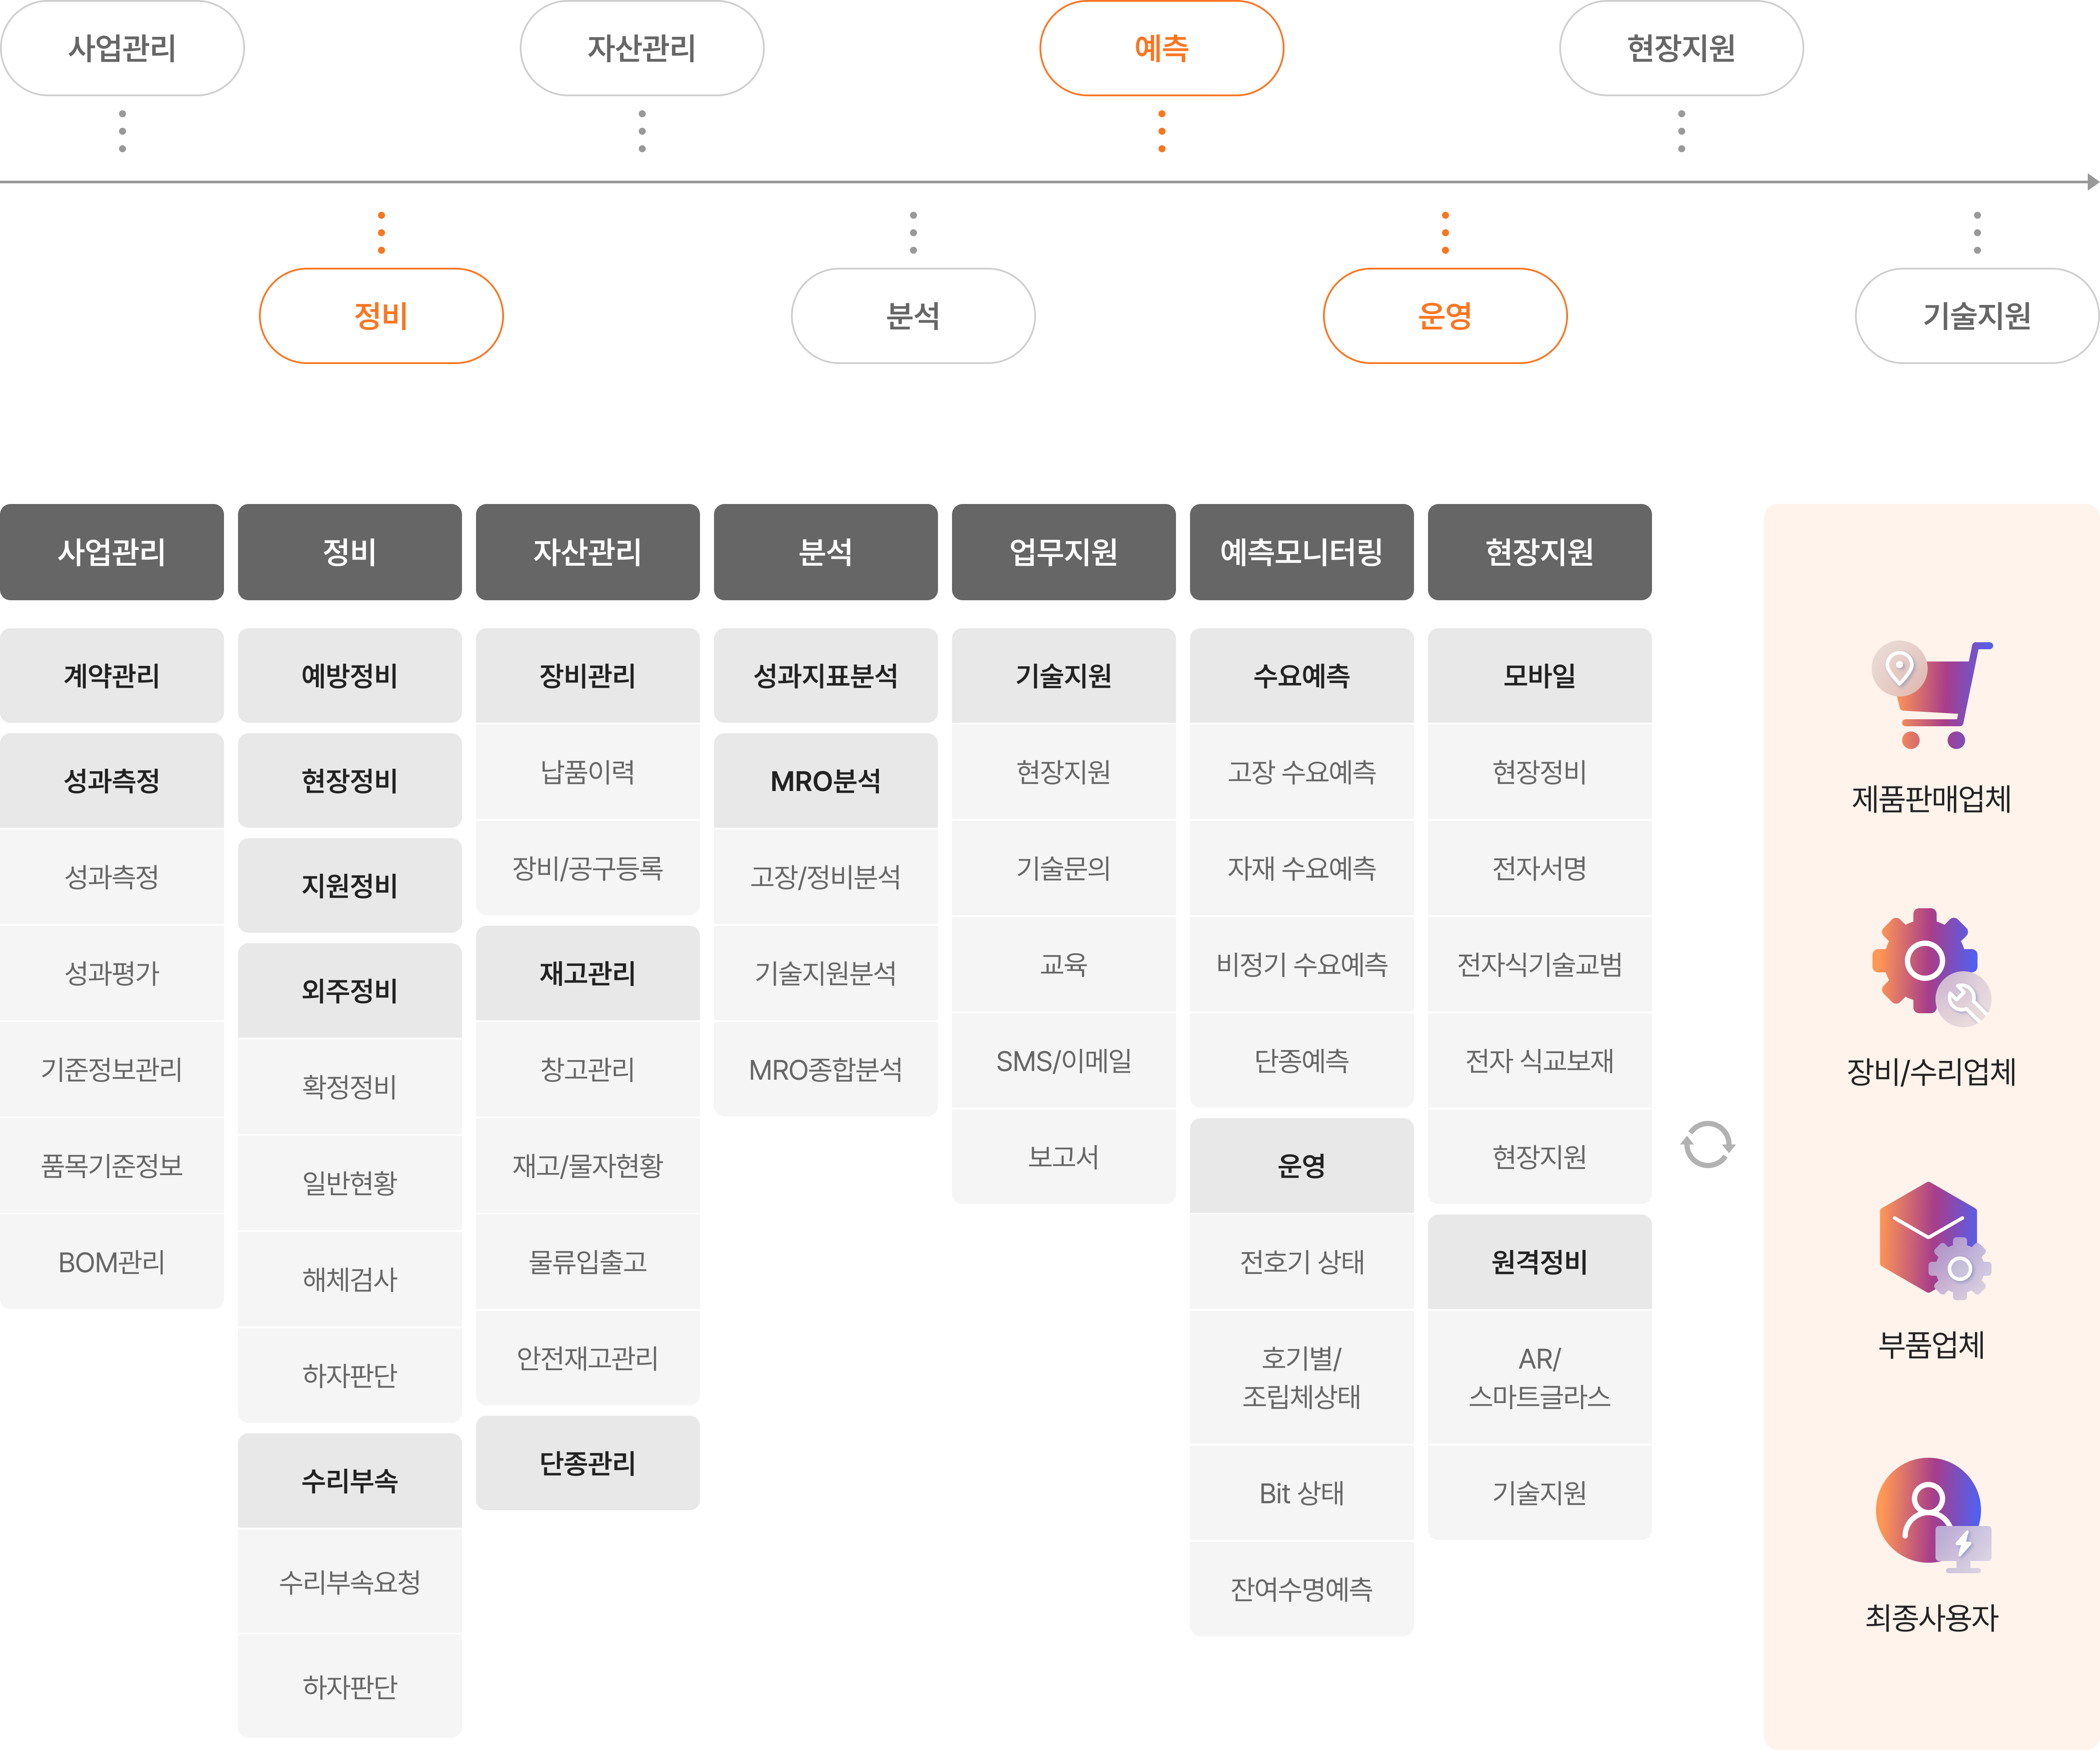Click the circular sync arrows icon
2100x1750 pixels.
[x=1707, y=1145]
